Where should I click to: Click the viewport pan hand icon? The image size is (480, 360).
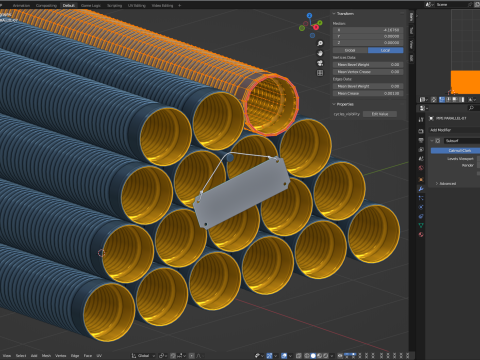(320, 53)
